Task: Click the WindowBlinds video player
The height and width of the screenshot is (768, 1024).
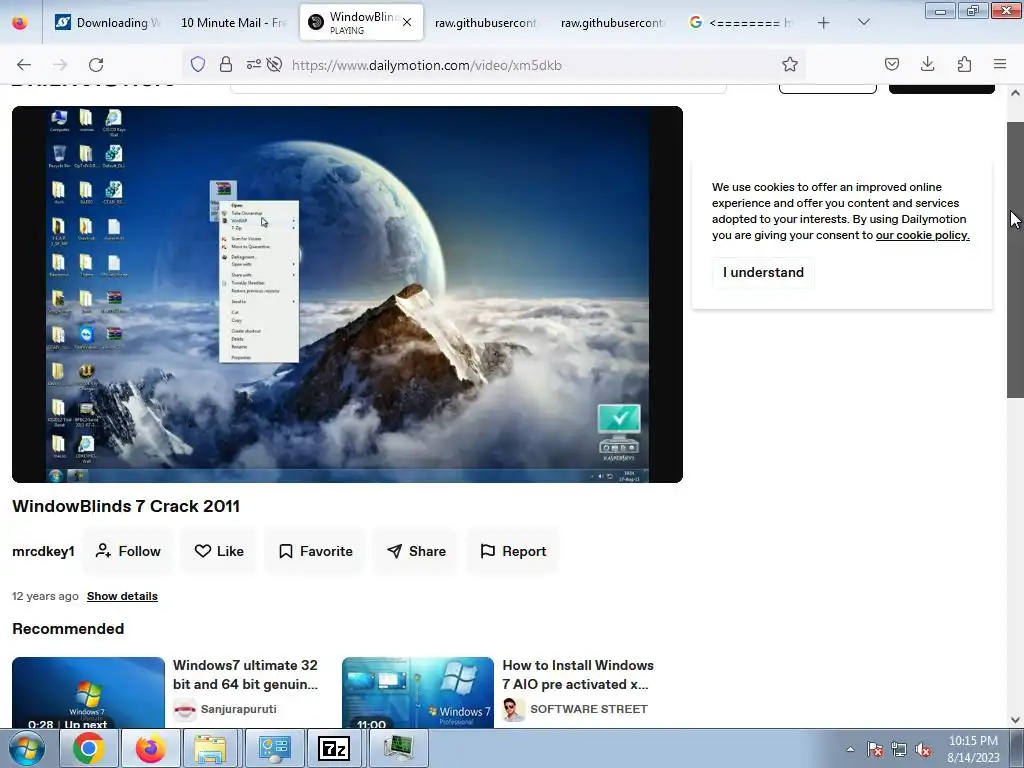Action: pos(347,295)
